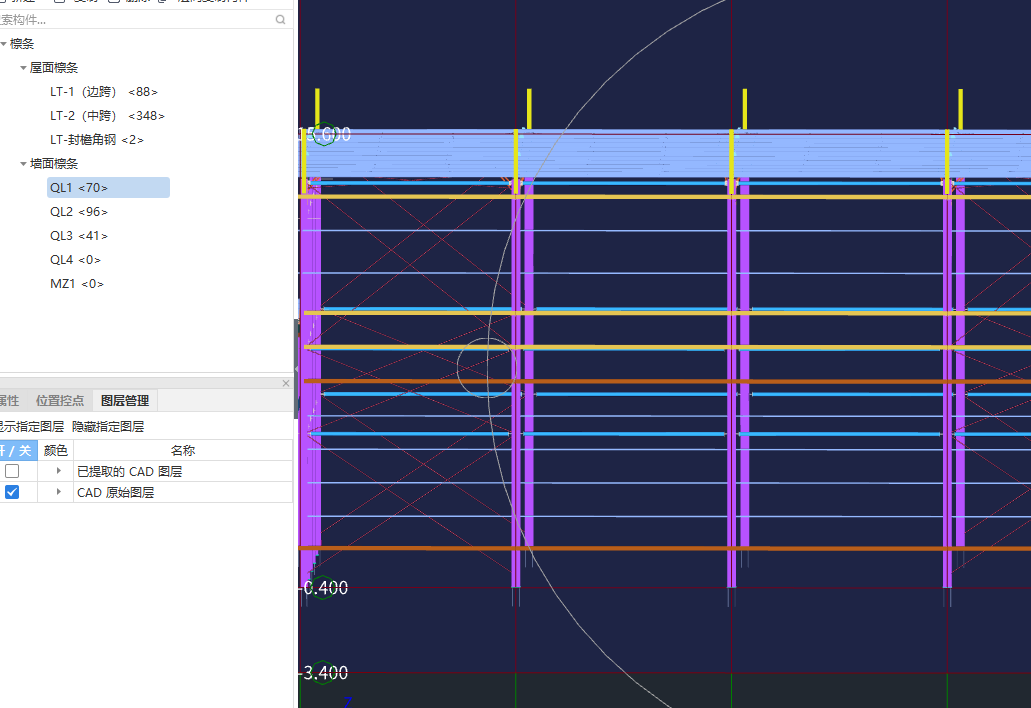Click the 屋面檩条 group label

coord(54,68)
